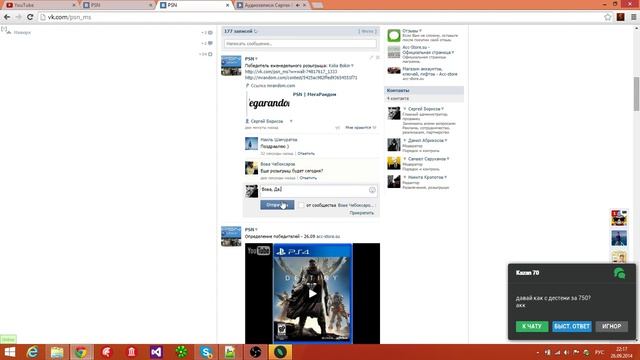Click the wall message input 'Написать сообщение'
640x360 pixels.
[300, 44]
